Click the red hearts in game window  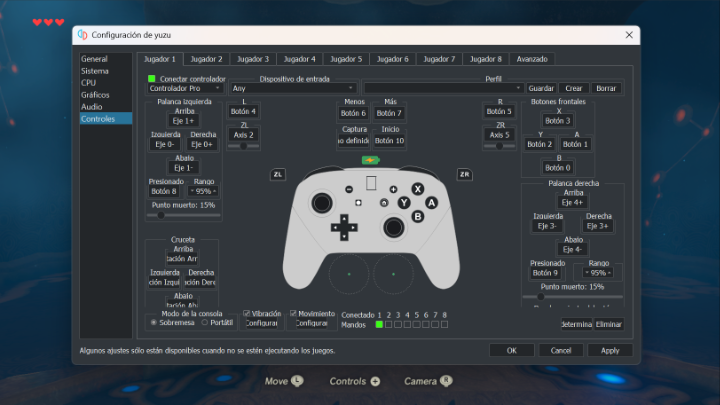[x=48, y=22]
